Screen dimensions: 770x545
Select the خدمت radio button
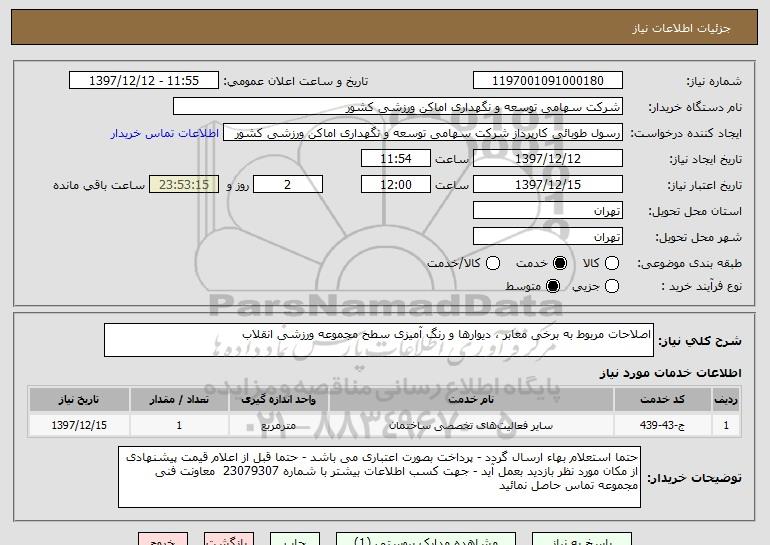pyautogui.click(x=560, y=264)
